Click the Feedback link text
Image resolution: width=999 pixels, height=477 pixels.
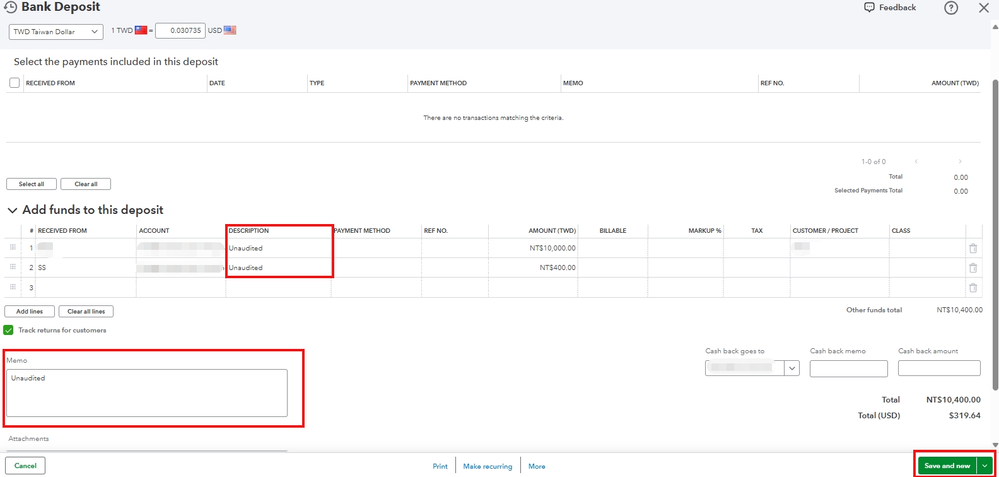[897, 8]
